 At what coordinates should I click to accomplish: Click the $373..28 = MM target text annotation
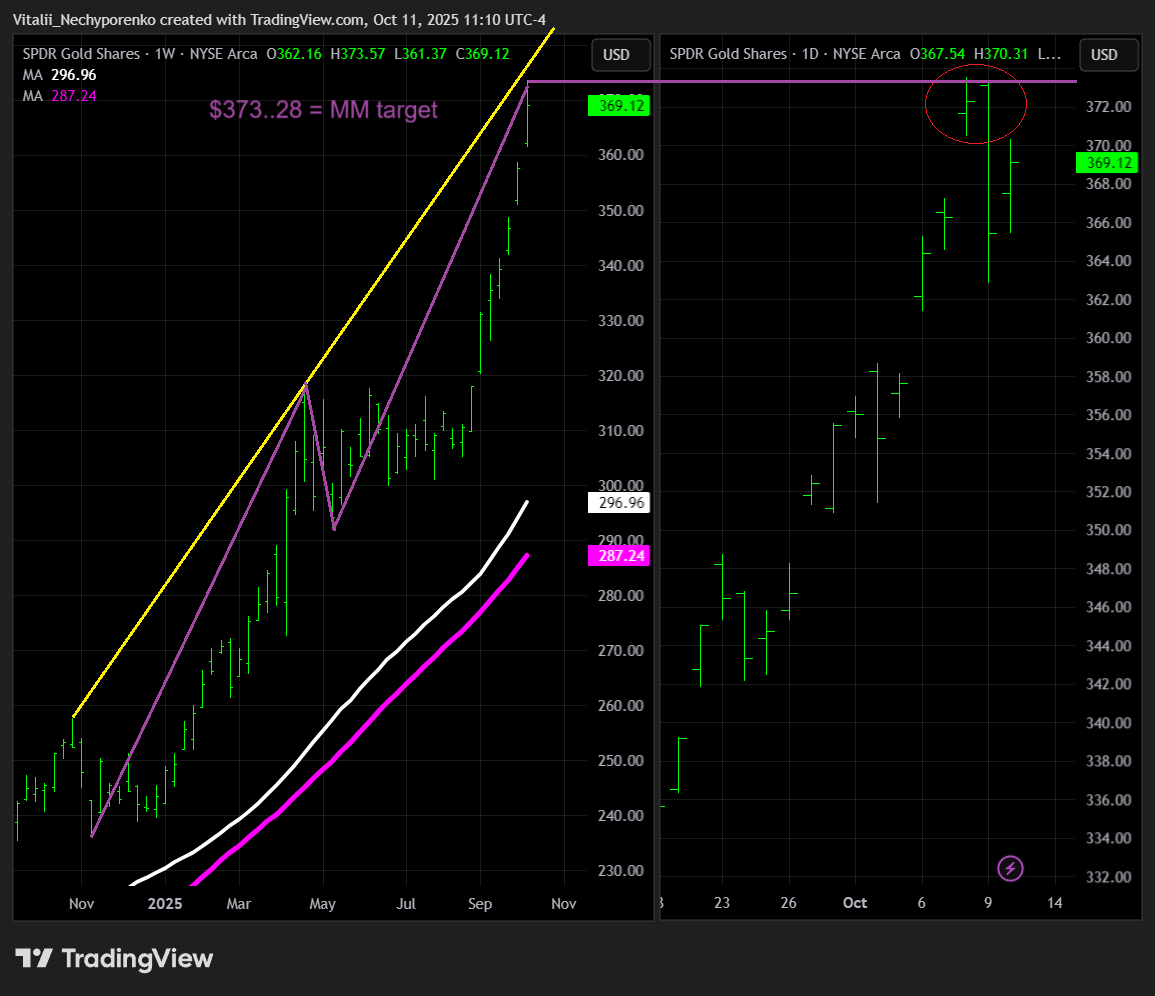click(x=323, y=109)
